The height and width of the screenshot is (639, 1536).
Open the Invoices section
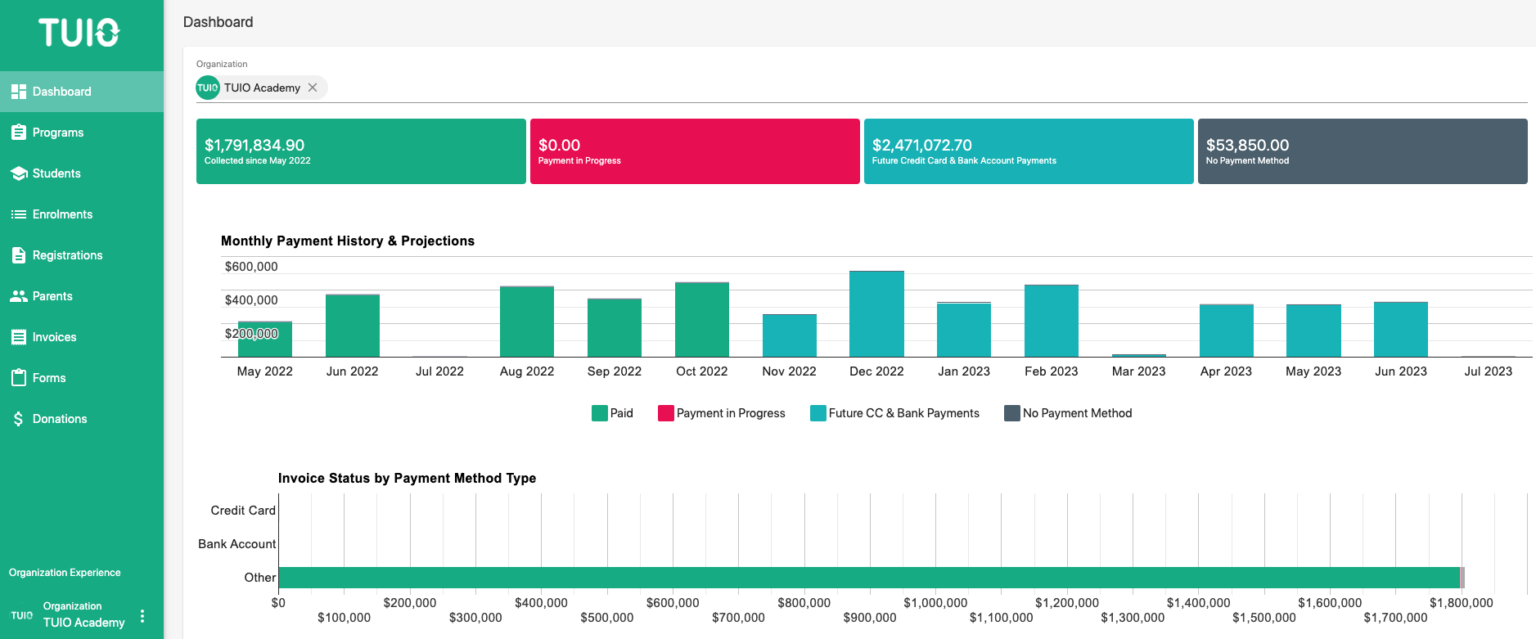57,336
